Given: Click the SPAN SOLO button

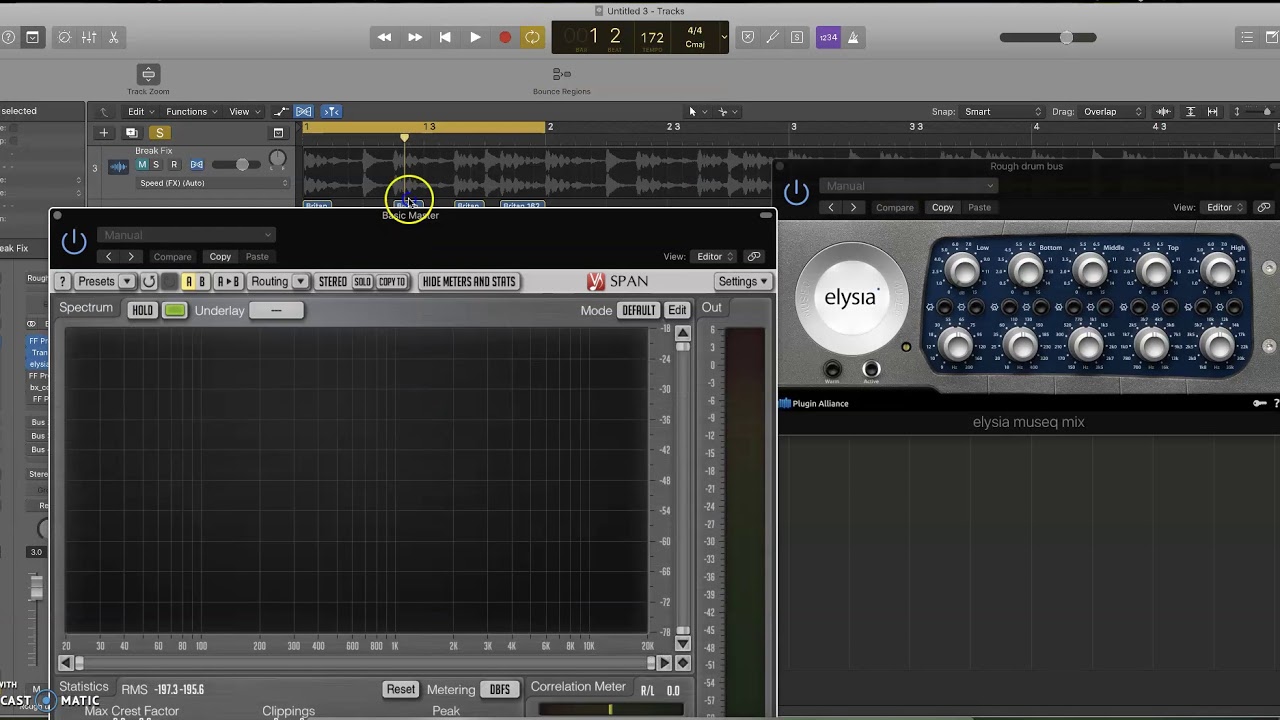Looking at the screenshot, I should pos(362,282).
